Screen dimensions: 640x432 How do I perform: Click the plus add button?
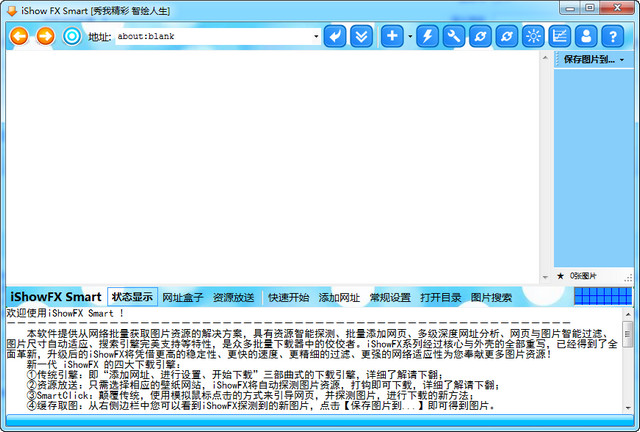tap(392, 36)
